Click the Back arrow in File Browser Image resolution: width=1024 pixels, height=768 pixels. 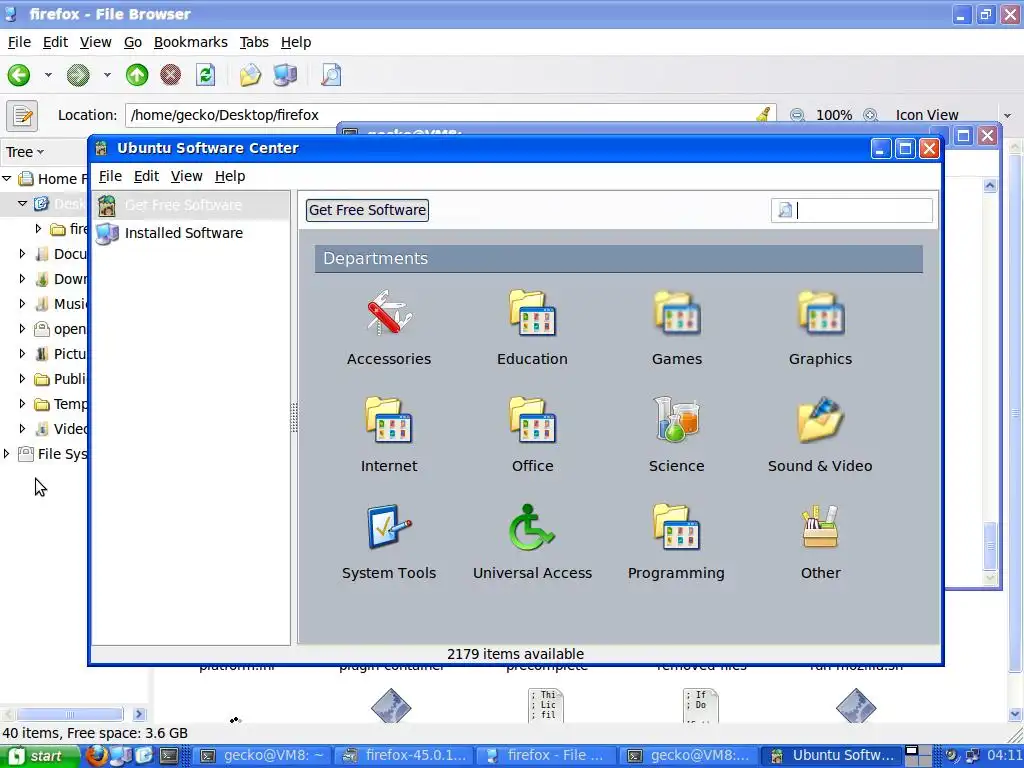[x=19, y=75]
